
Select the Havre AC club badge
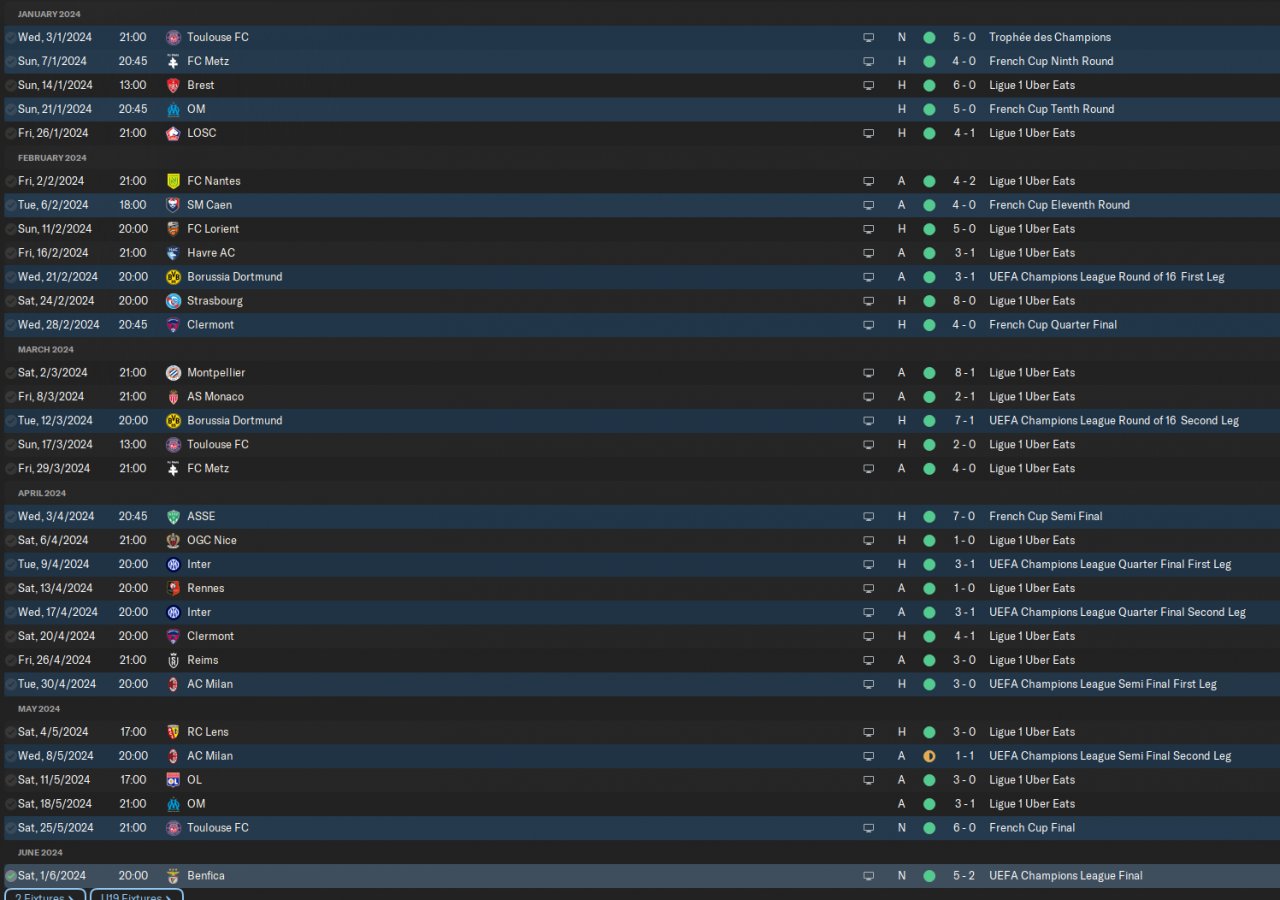[173, 253]
